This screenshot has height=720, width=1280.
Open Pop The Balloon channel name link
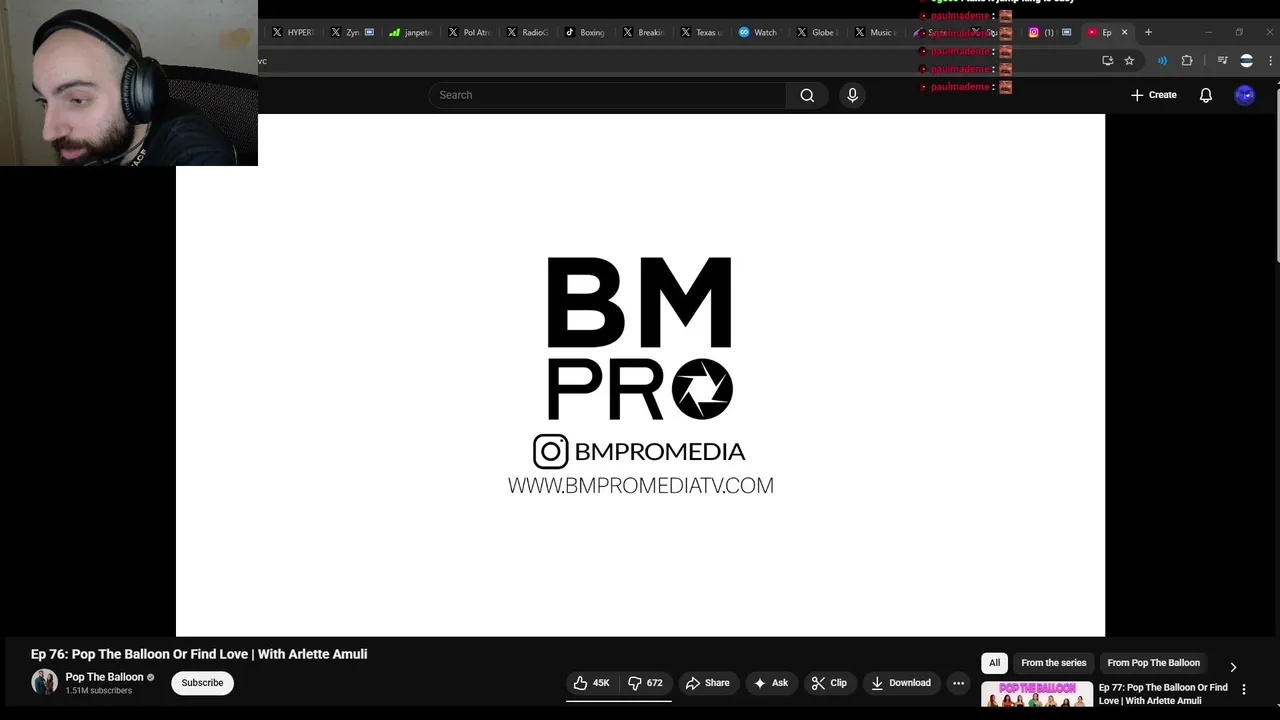click(x=104, y=677)
